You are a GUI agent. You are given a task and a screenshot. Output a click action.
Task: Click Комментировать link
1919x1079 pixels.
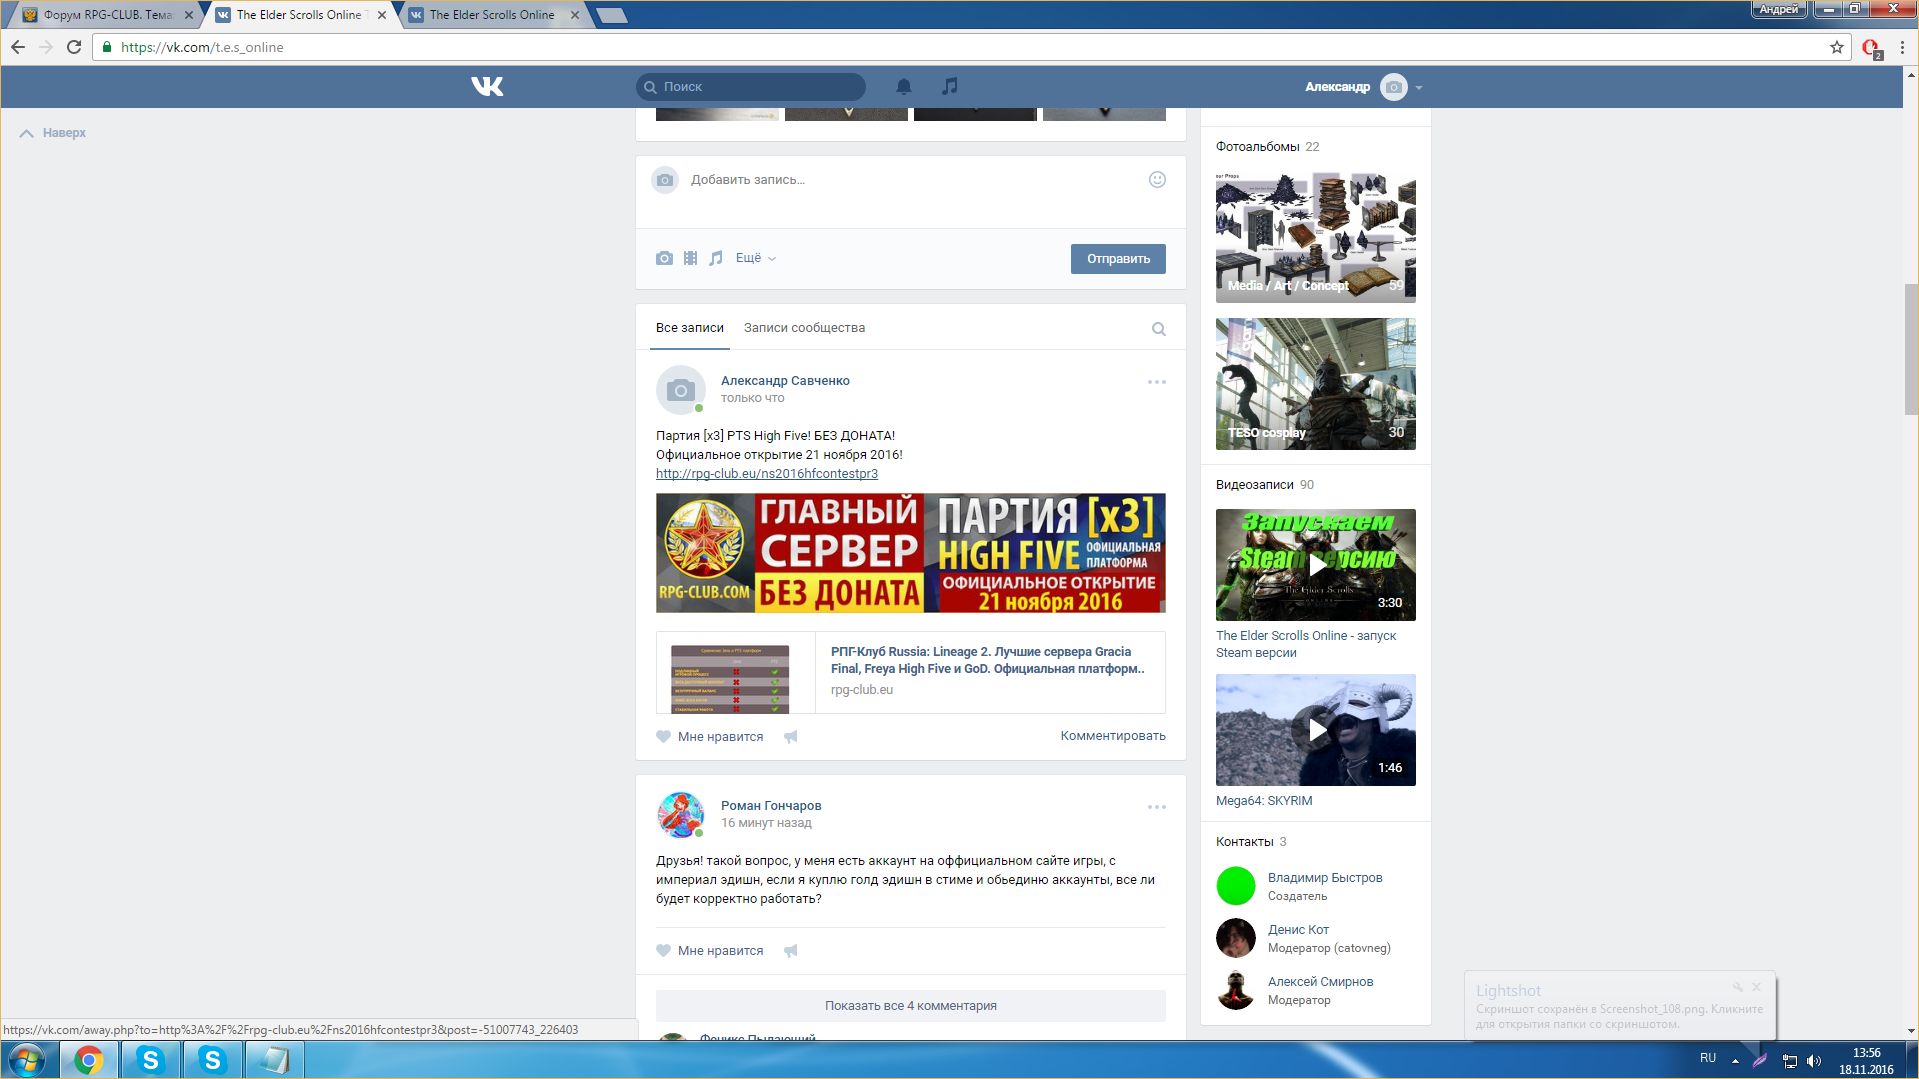coord(1113,736)
